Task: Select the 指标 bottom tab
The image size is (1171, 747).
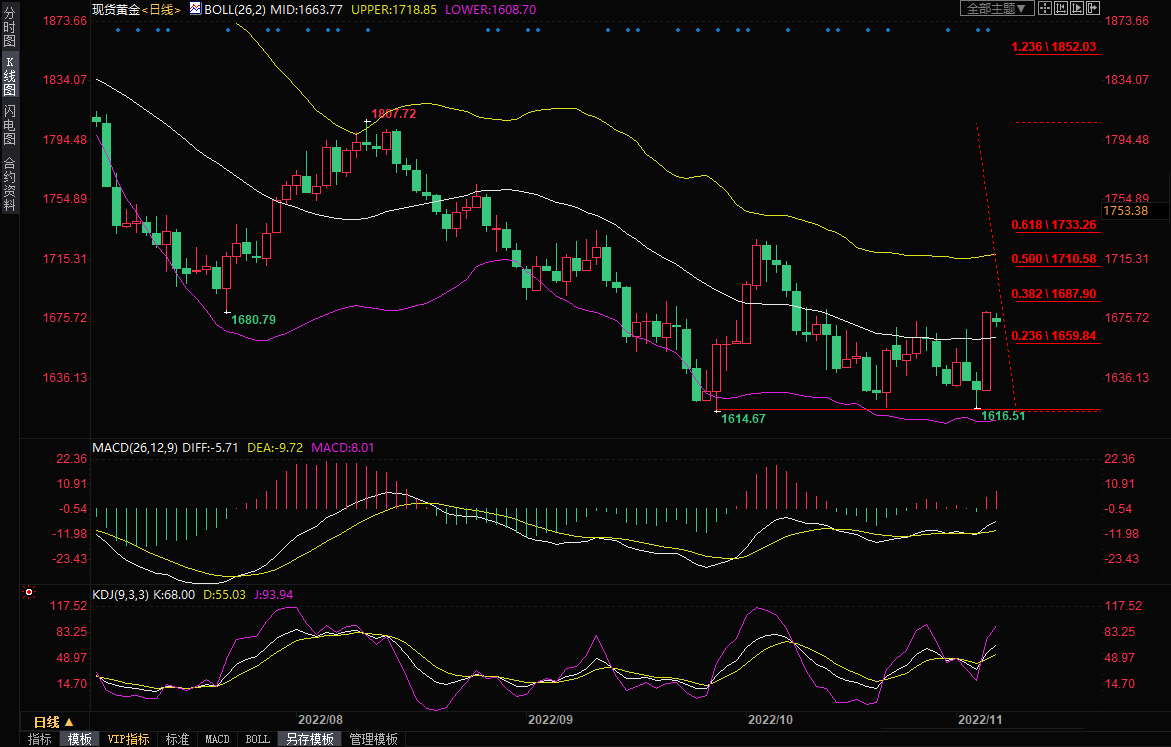Action: [40, 739]
